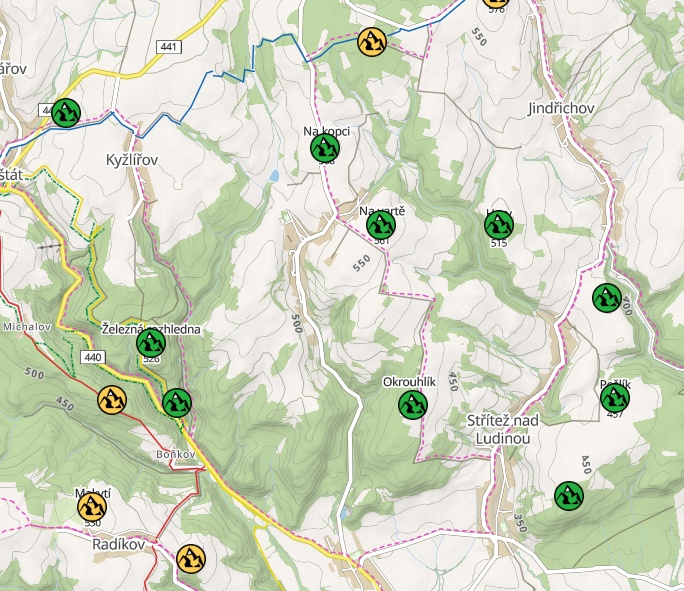The height and width of the screenshot is (591, 684).
Task: Open the Na vartě green peak marker
Action: [380, 226]
